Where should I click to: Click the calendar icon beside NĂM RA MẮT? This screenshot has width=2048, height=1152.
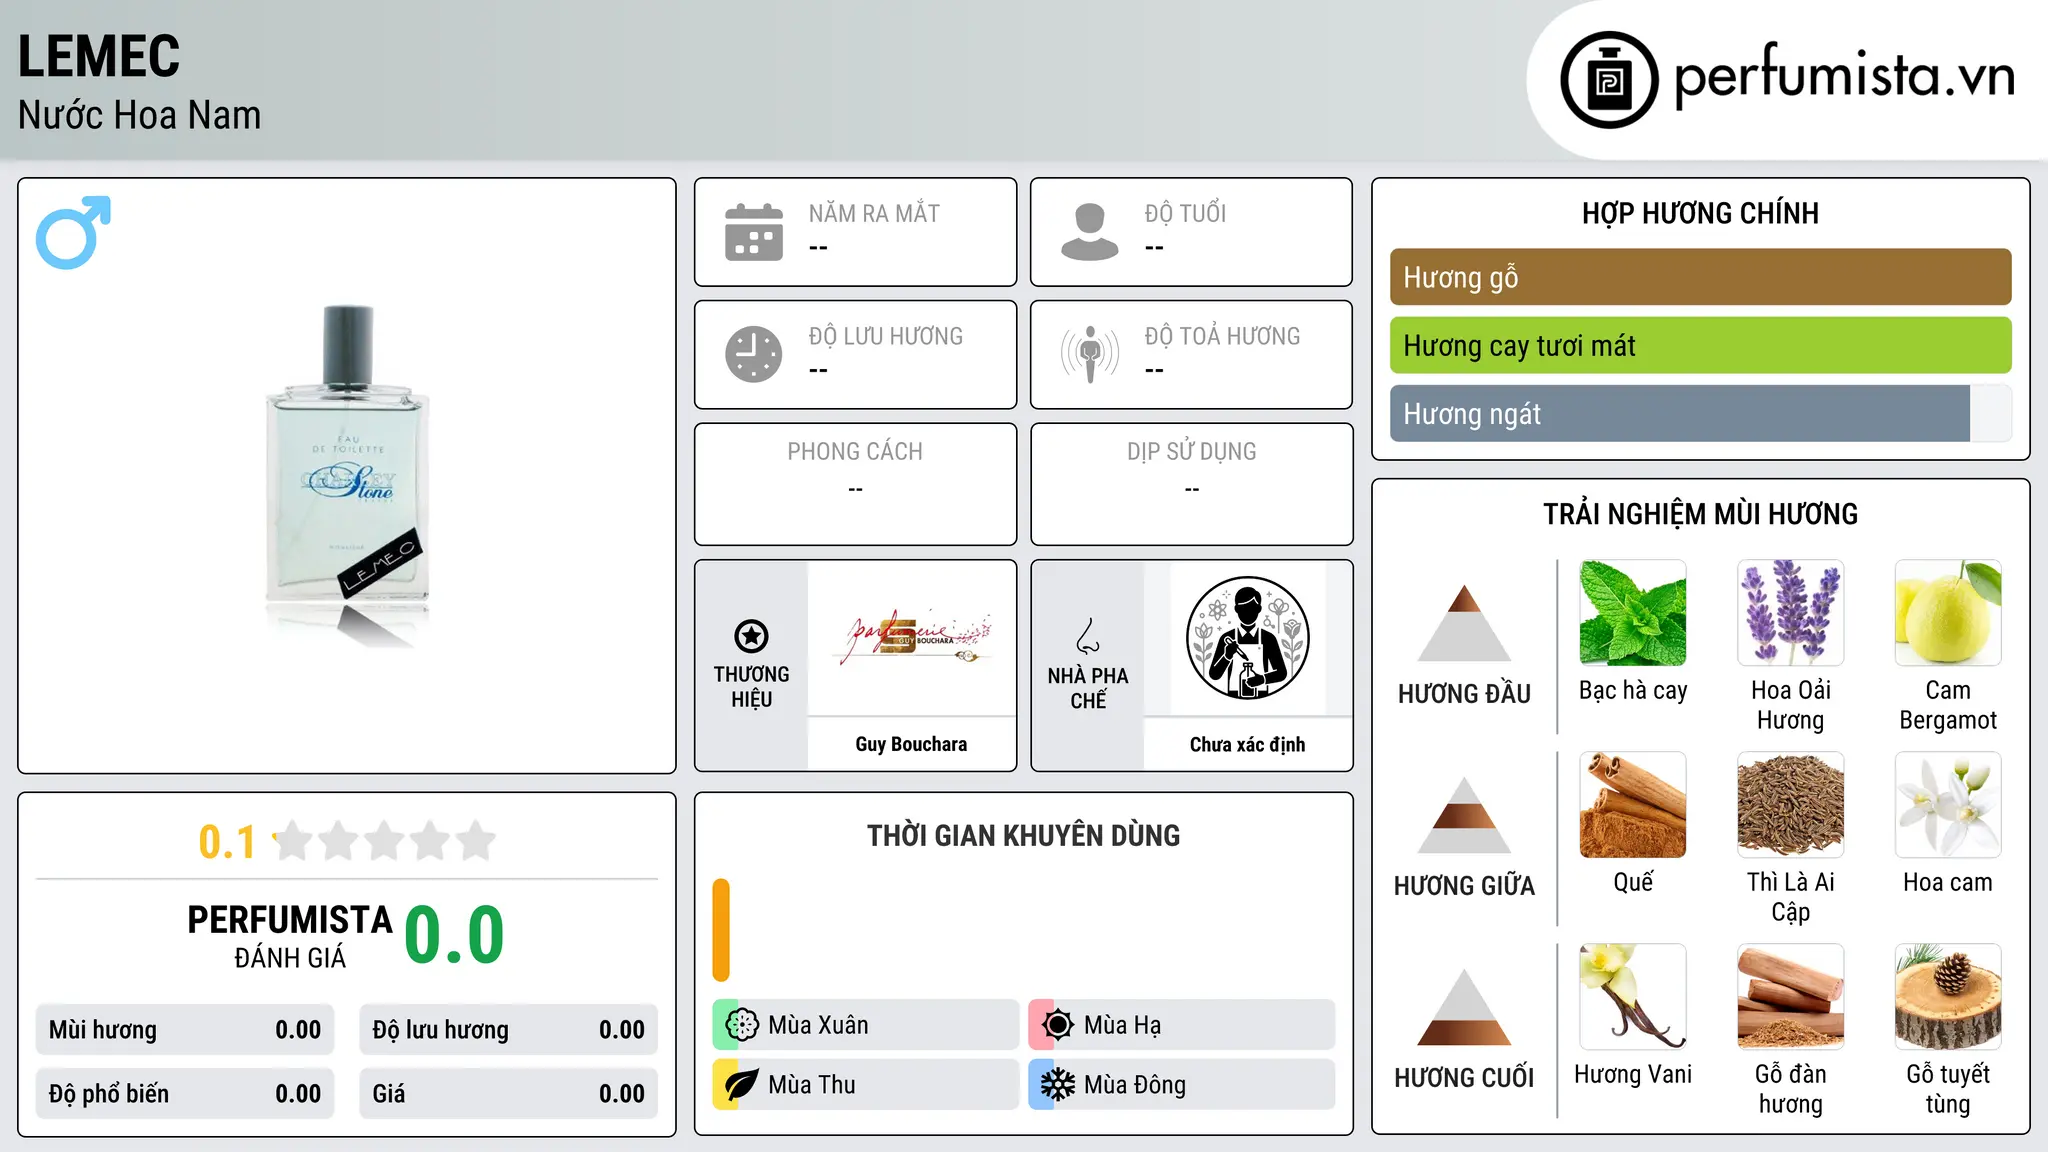(x=754, y=232)
